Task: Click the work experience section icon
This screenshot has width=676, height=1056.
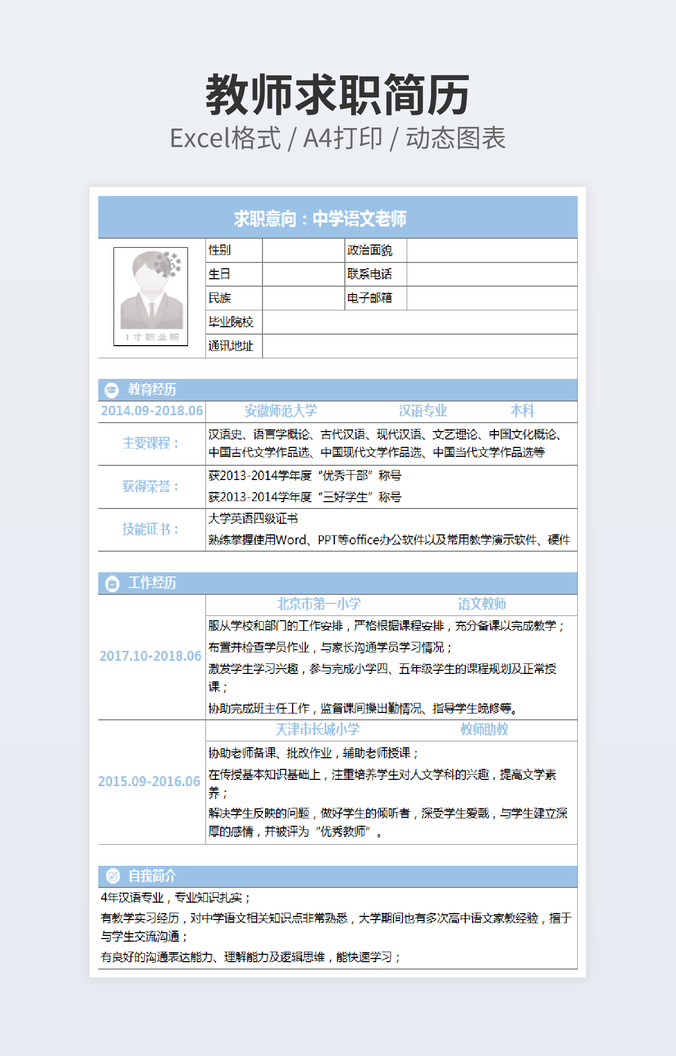Action: (x=112, y=583)
